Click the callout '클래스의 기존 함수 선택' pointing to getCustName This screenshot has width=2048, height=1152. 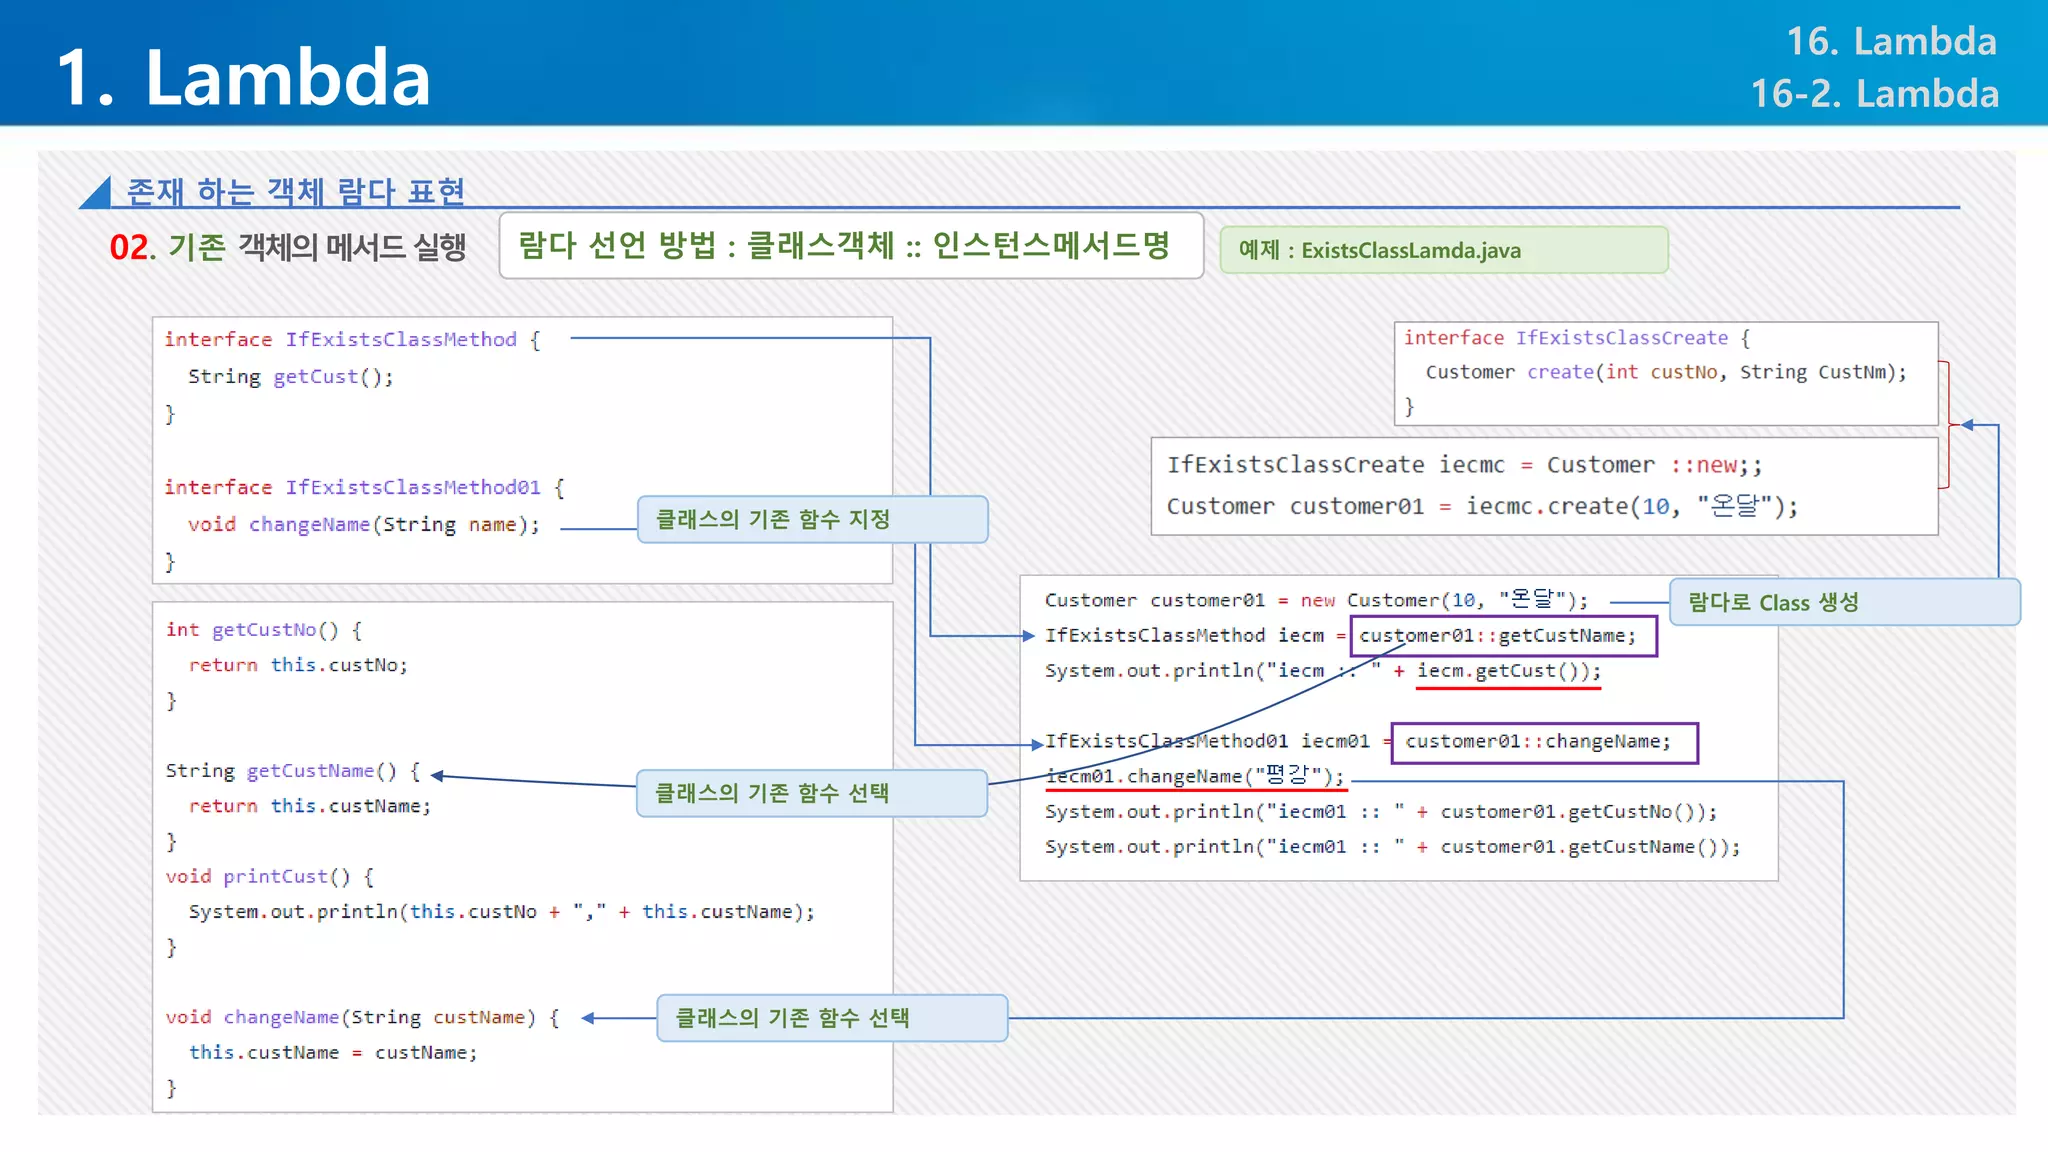pyautogui.click(x=812, y=793)
